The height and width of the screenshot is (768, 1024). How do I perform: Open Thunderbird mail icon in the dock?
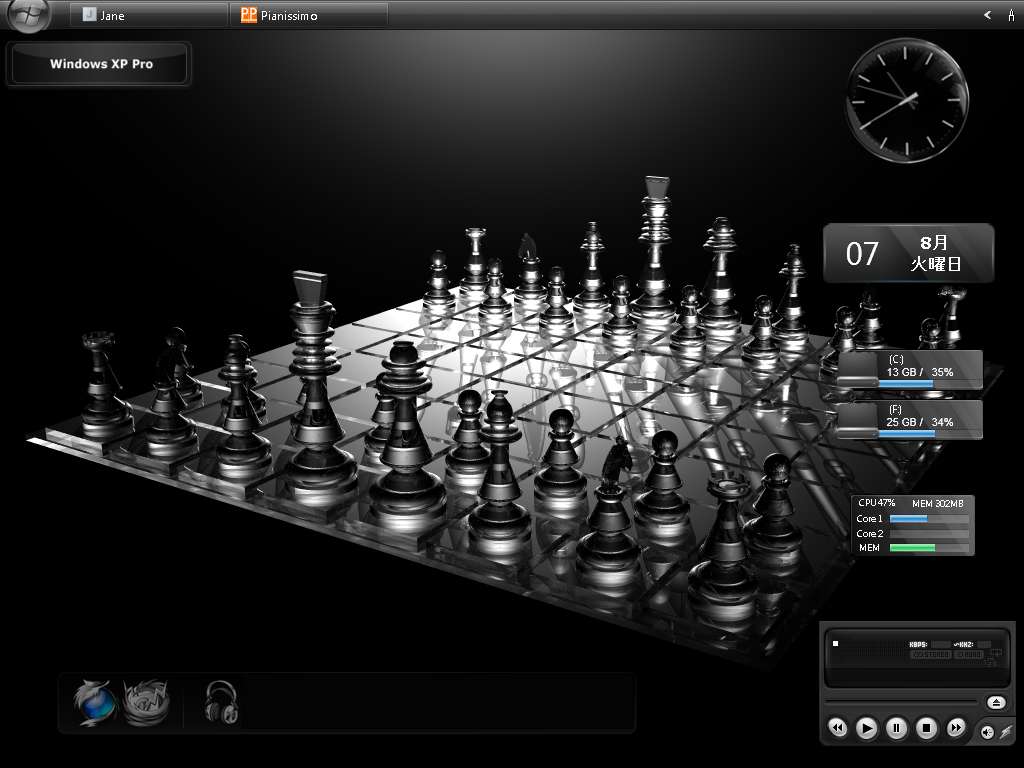146,702
